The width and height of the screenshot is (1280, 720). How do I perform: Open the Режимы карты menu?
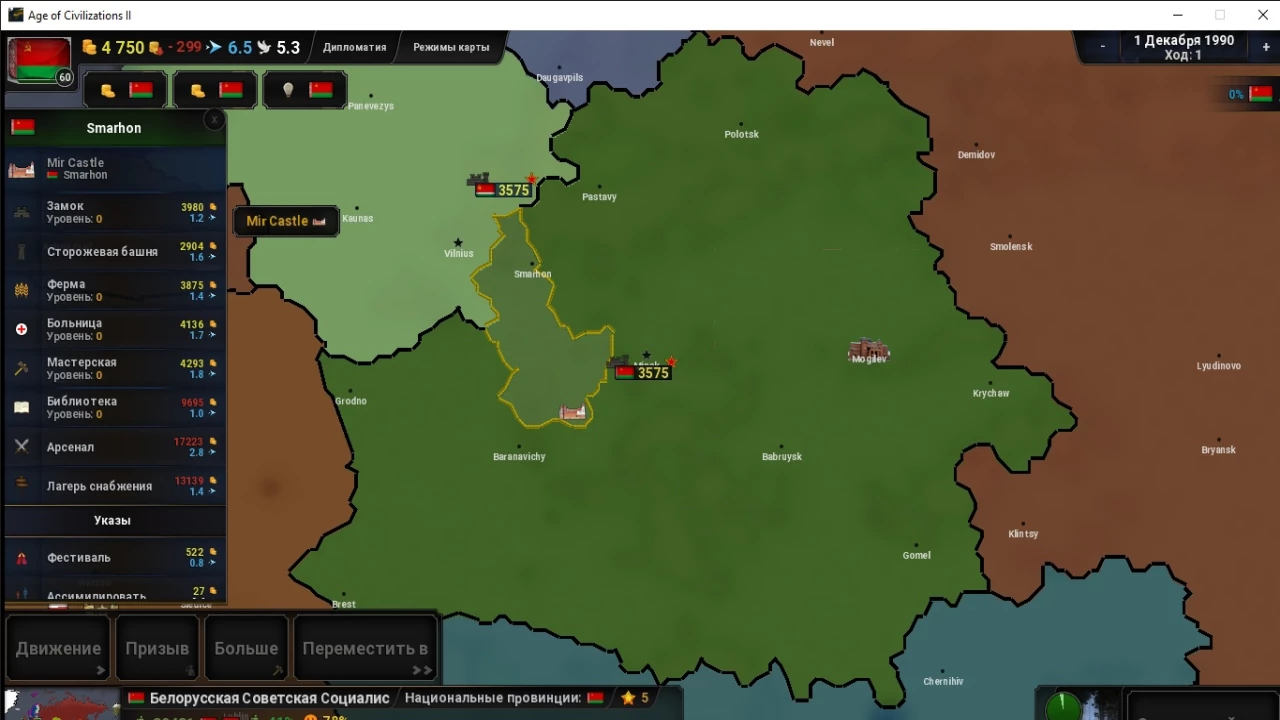pyautogui.click(x=451, y=47)
